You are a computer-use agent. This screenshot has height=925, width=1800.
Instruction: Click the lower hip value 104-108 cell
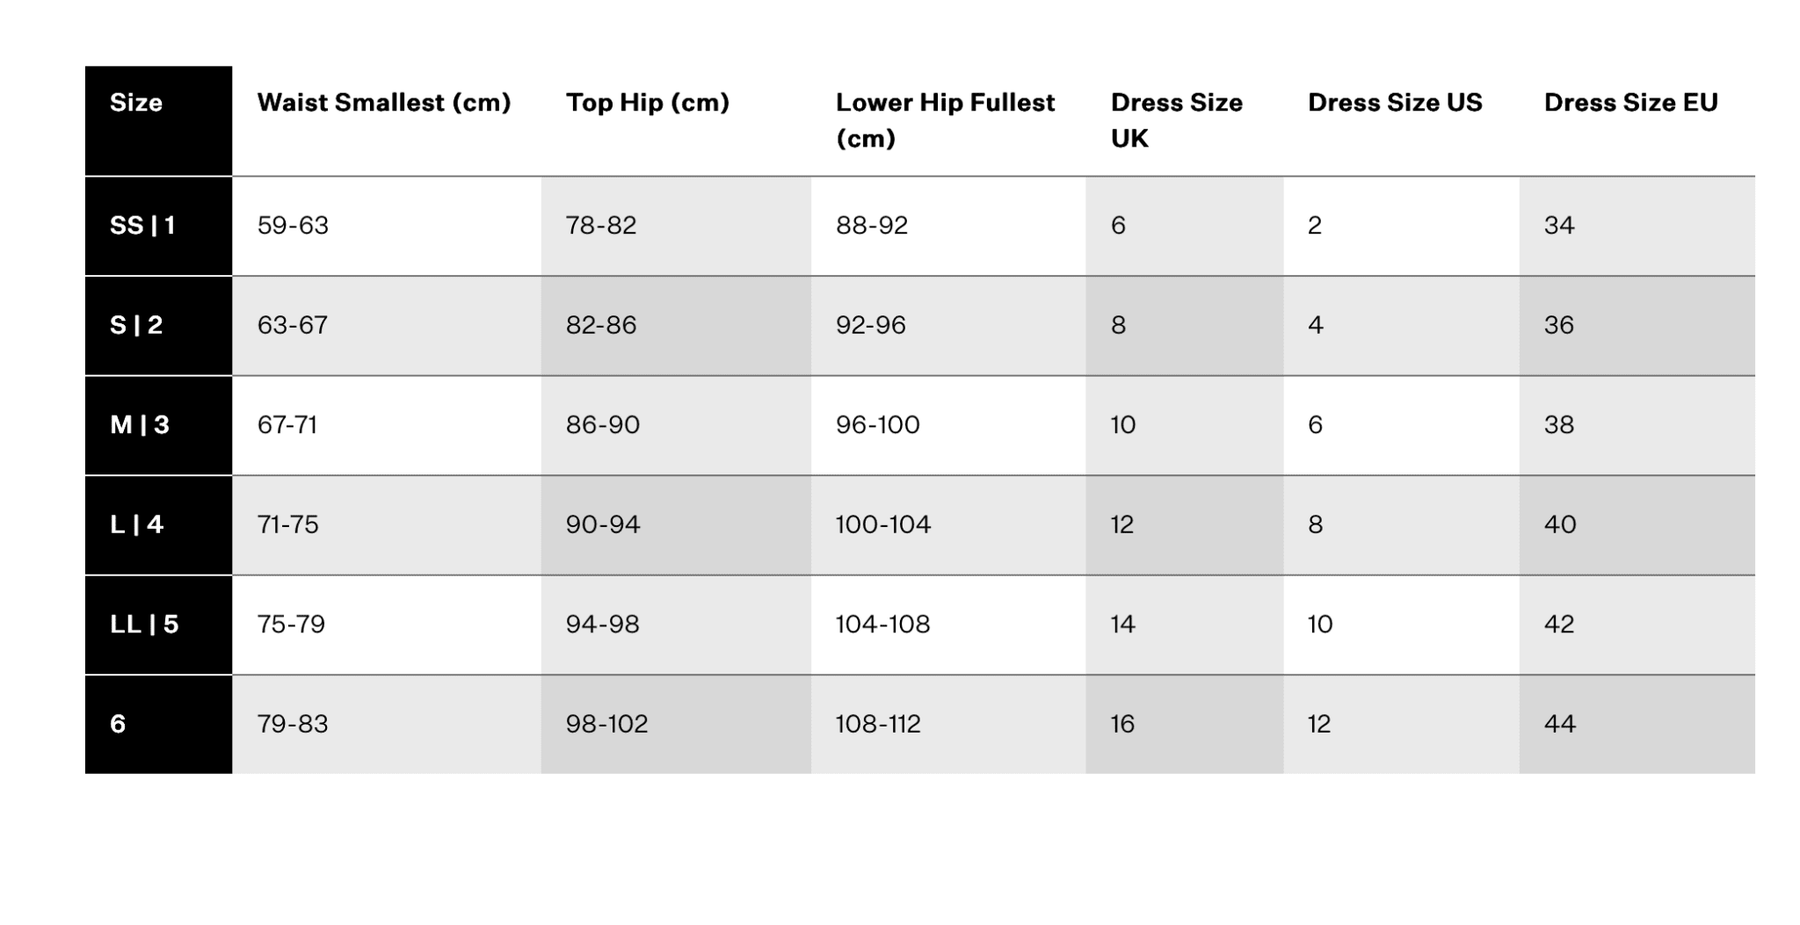883,625
